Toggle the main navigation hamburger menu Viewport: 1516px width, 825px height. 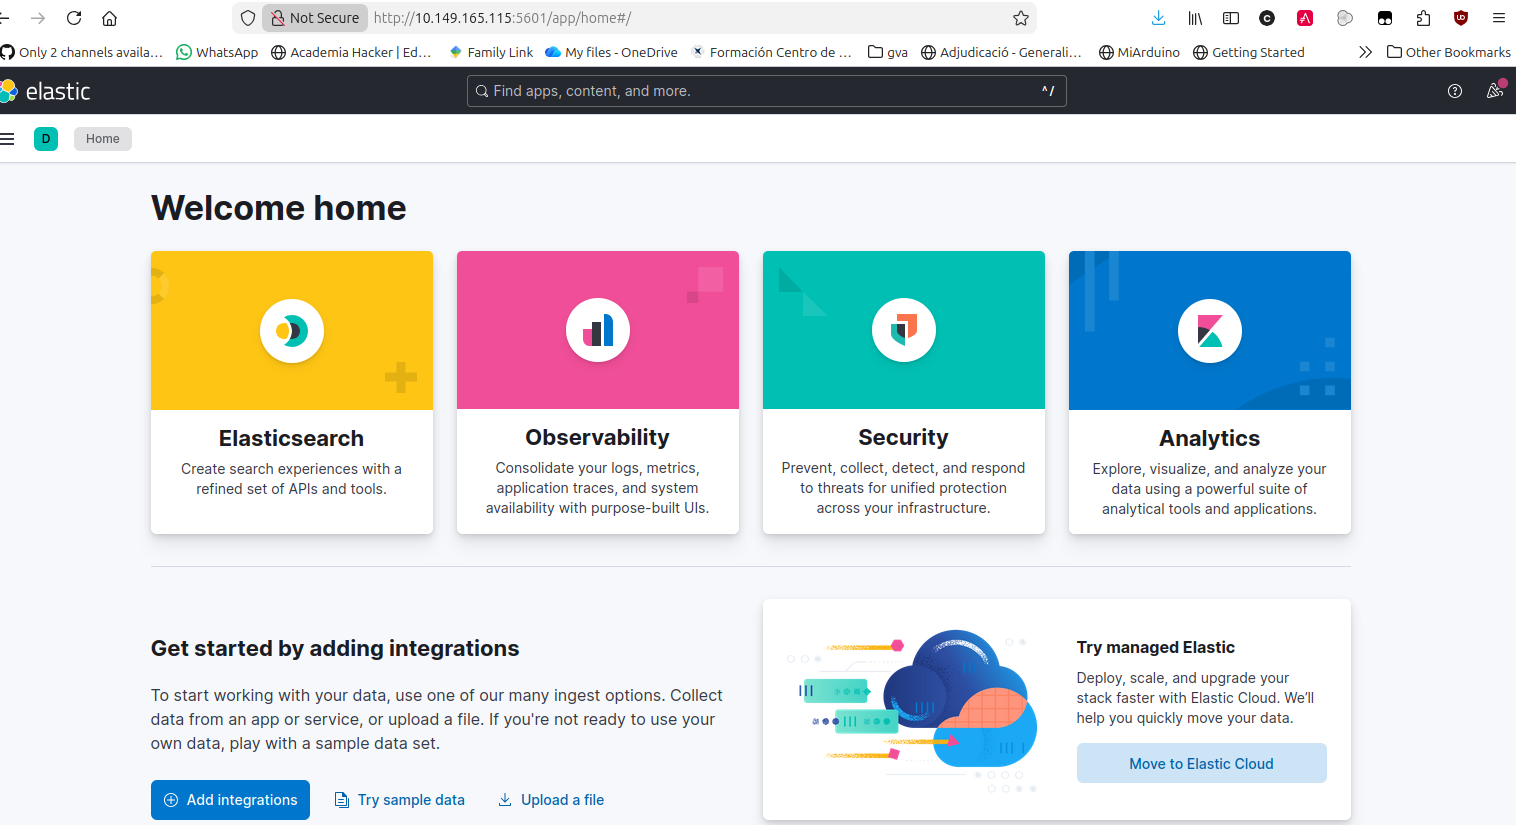tap(8, 139)
